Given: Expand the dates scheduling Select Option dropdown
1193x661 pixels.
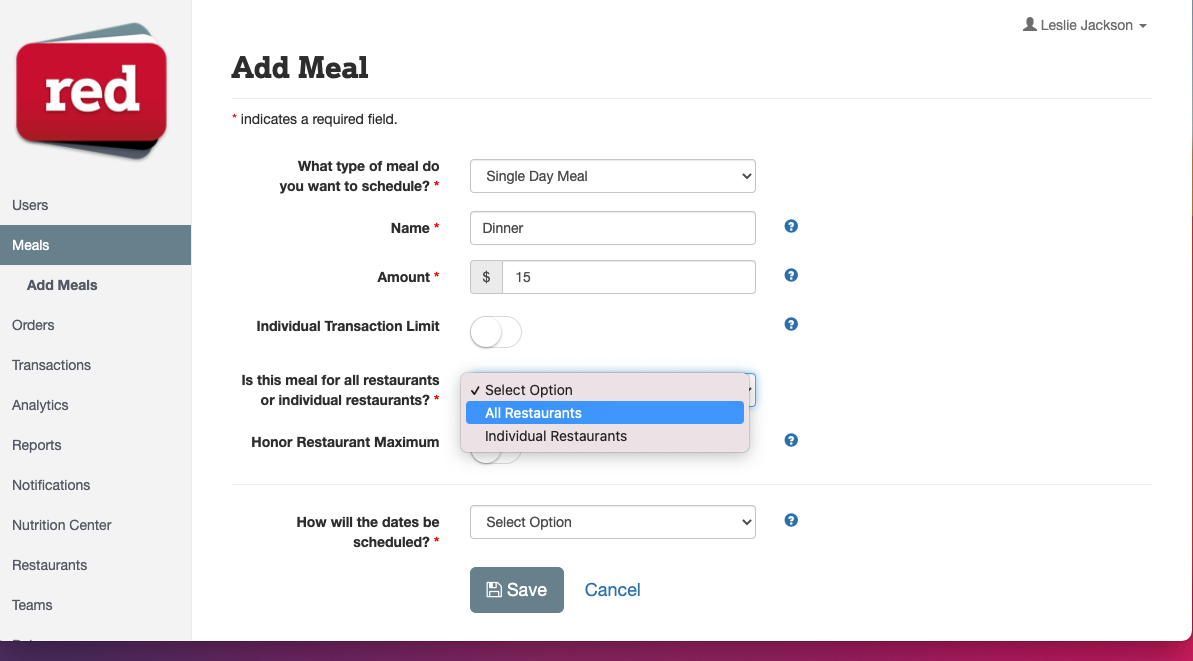Looking at the screenshot, I should [612, 522].
